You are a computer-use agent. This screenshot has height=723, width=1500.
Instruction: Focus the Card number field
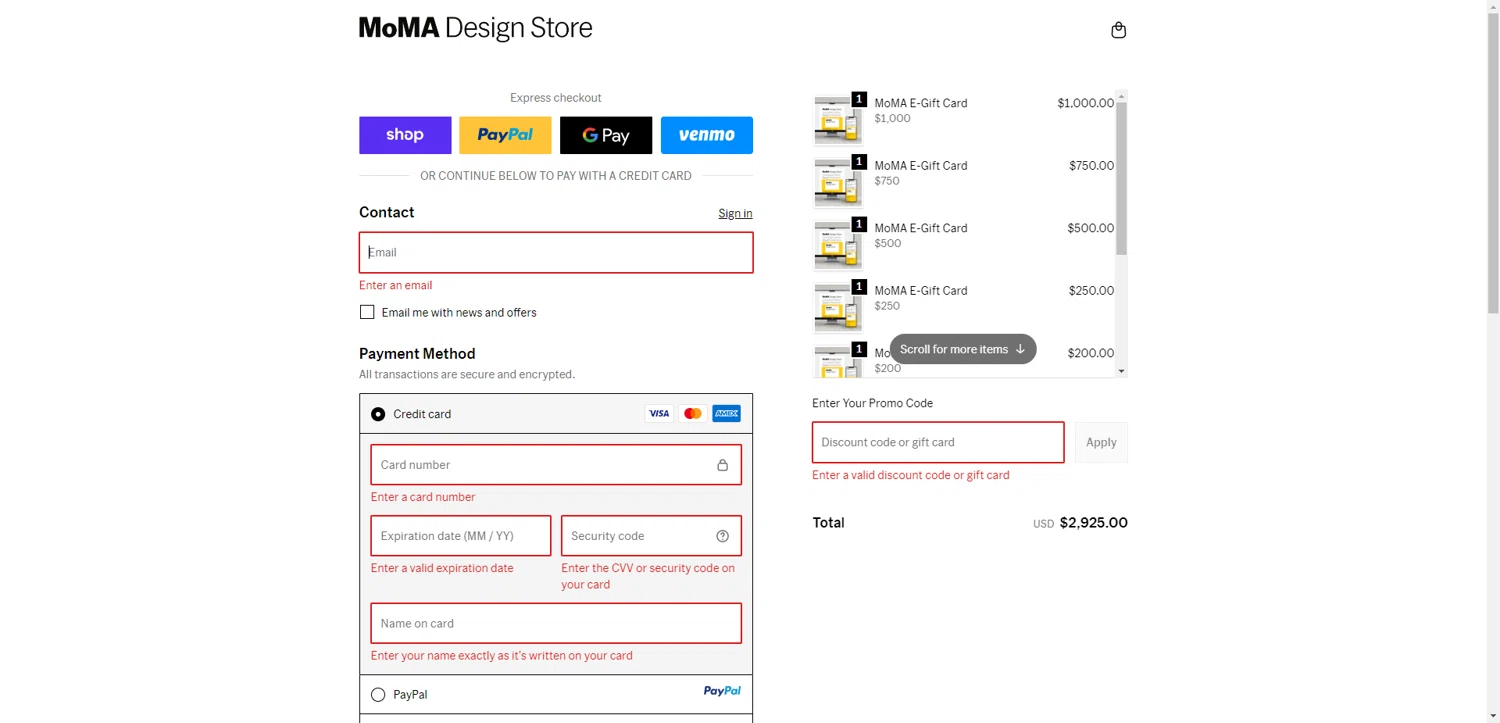point(556,465)
